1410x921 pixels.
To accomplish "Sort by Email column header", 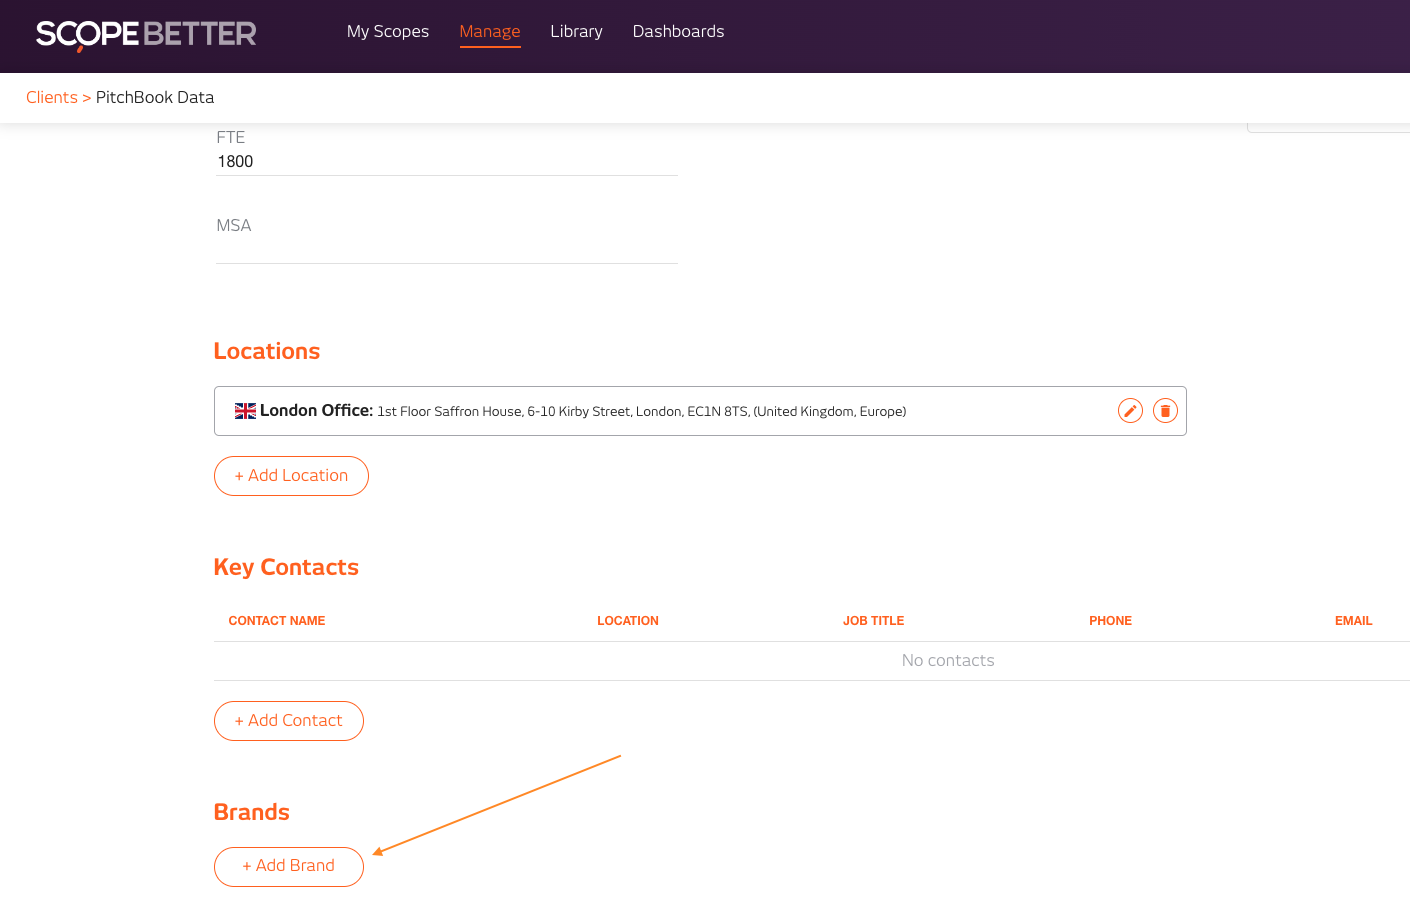I will point(1353,621).
